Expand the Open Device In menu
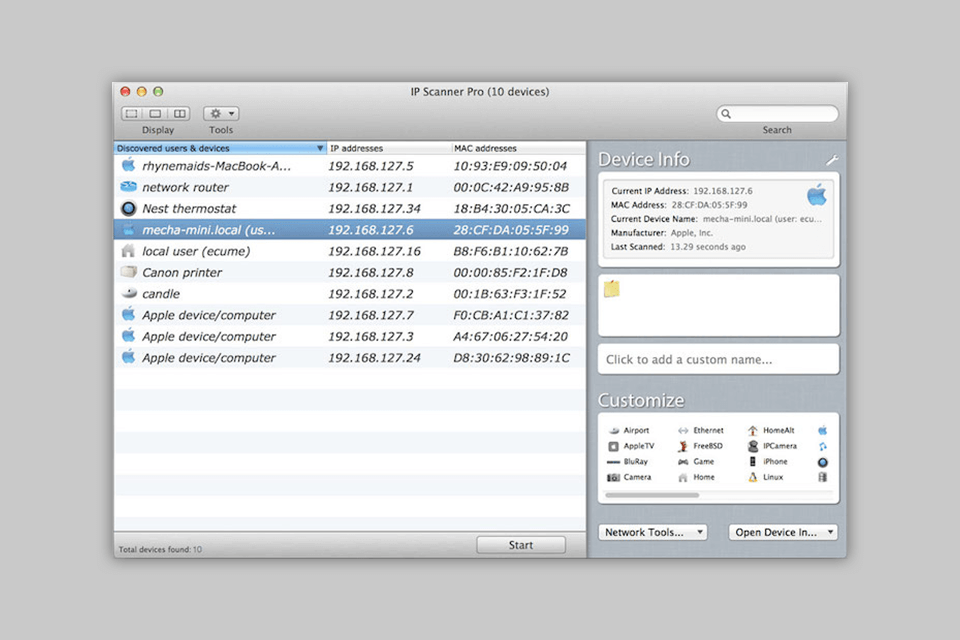 [783, 532]
